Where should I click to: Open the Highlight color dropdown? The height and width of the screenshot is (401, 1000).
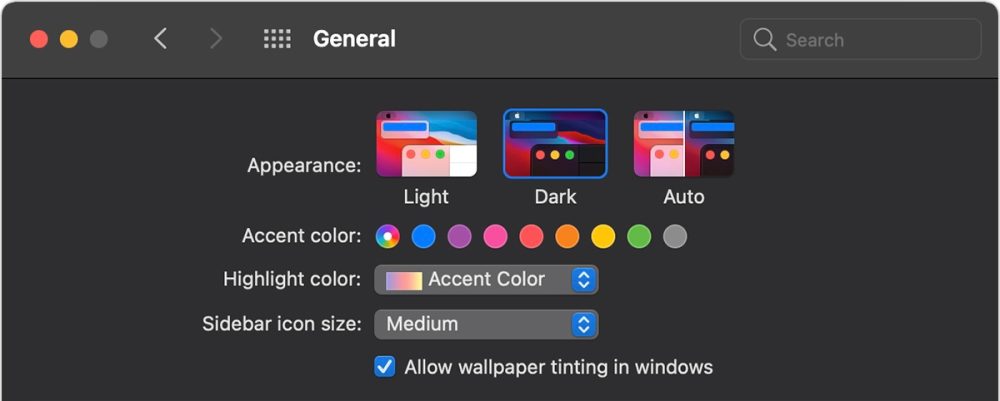click(486, 280)
